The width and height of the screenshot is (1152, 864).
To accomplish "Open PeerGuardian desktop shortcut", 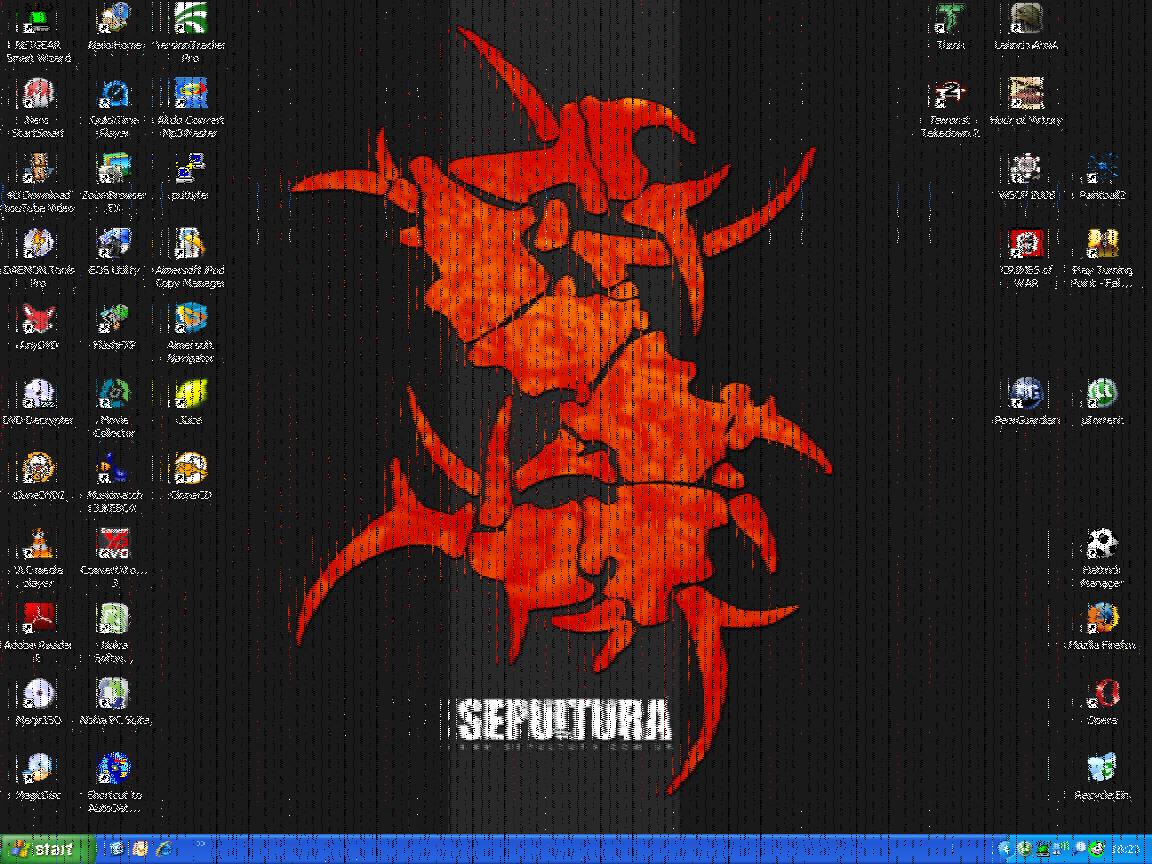I will click(x=1026, y=403).
